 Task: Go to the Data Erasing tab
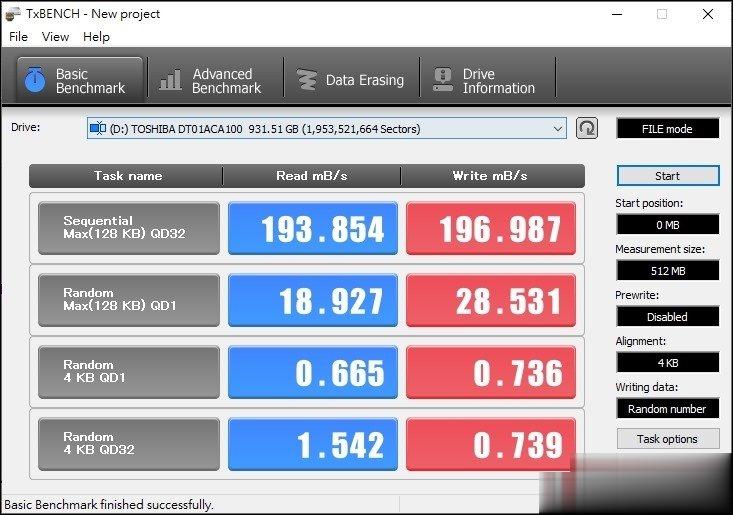click(x=352, y=80)
